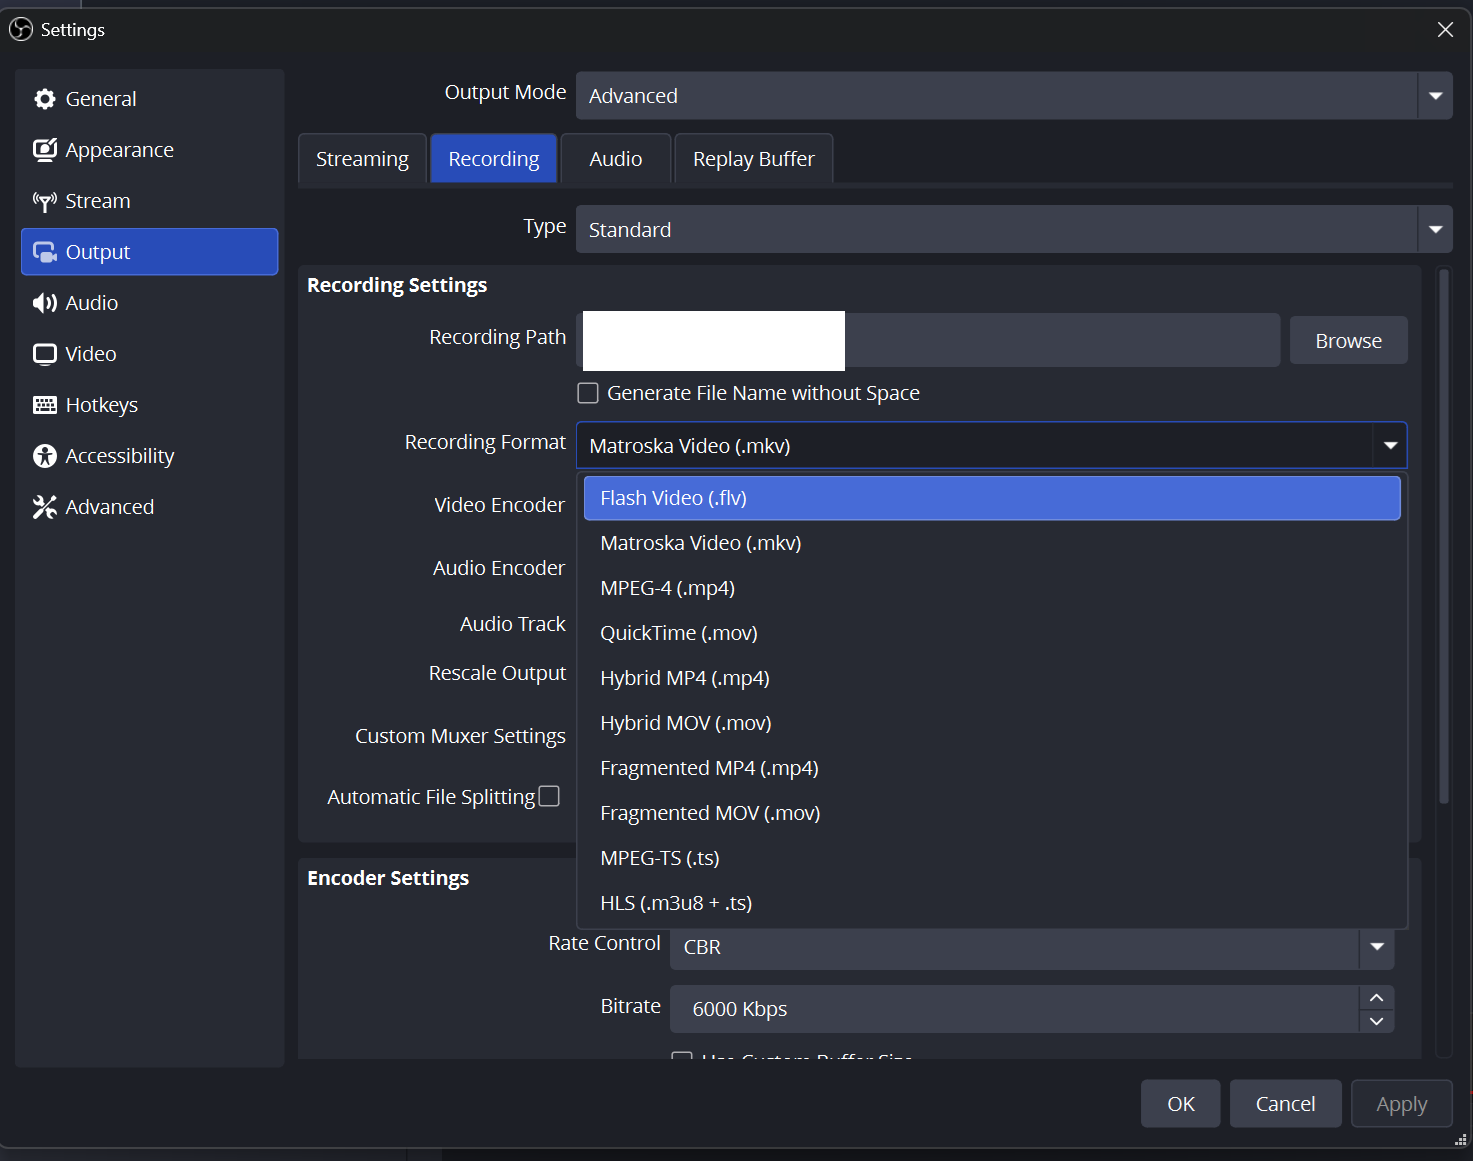Increase Bitrate with the up arrow
This screenshot has height=1161, width=1473.
(x=1377, y=998)
